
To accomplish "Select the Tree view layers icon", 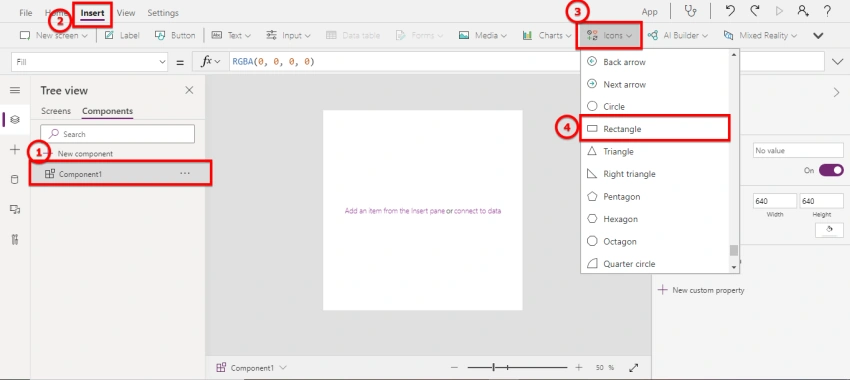I will point(15,119).
